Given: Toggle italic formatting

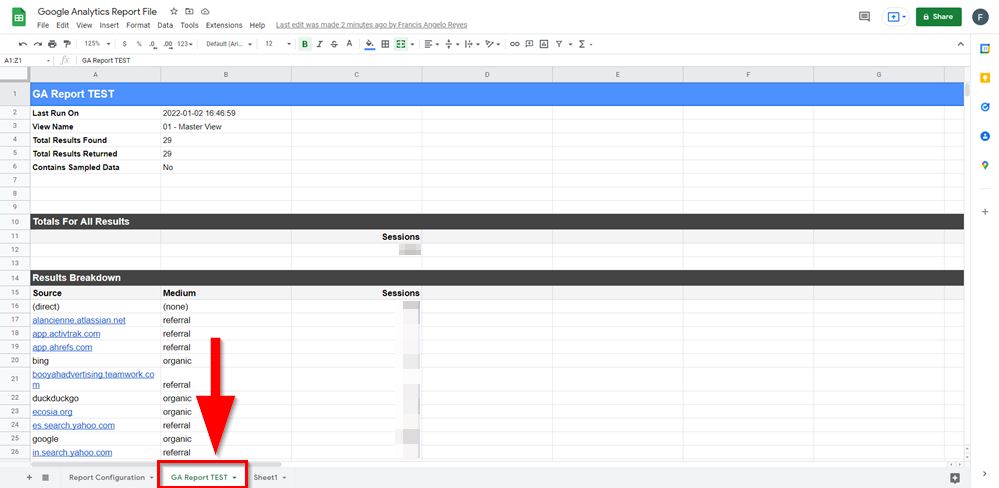Looking at the screenshot, I should tap(319, 44).
